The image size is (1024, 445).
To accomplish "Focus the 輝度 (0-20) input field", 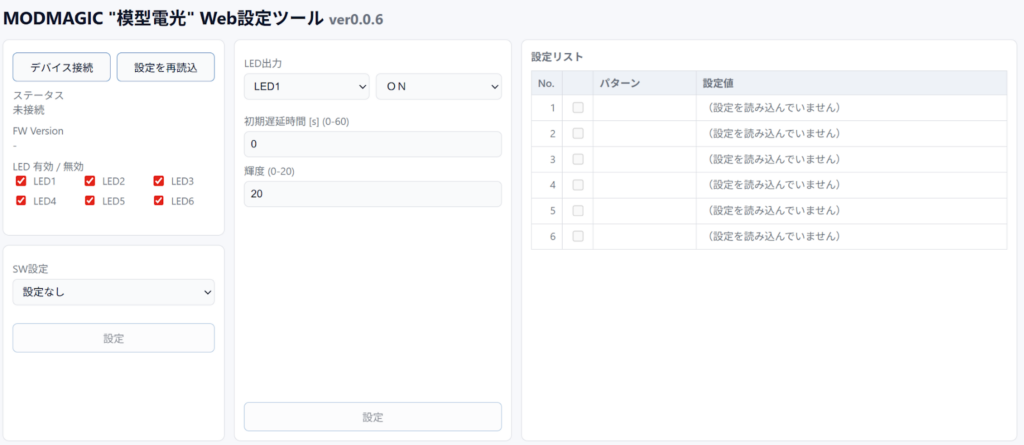I will [x=372, y=194].
